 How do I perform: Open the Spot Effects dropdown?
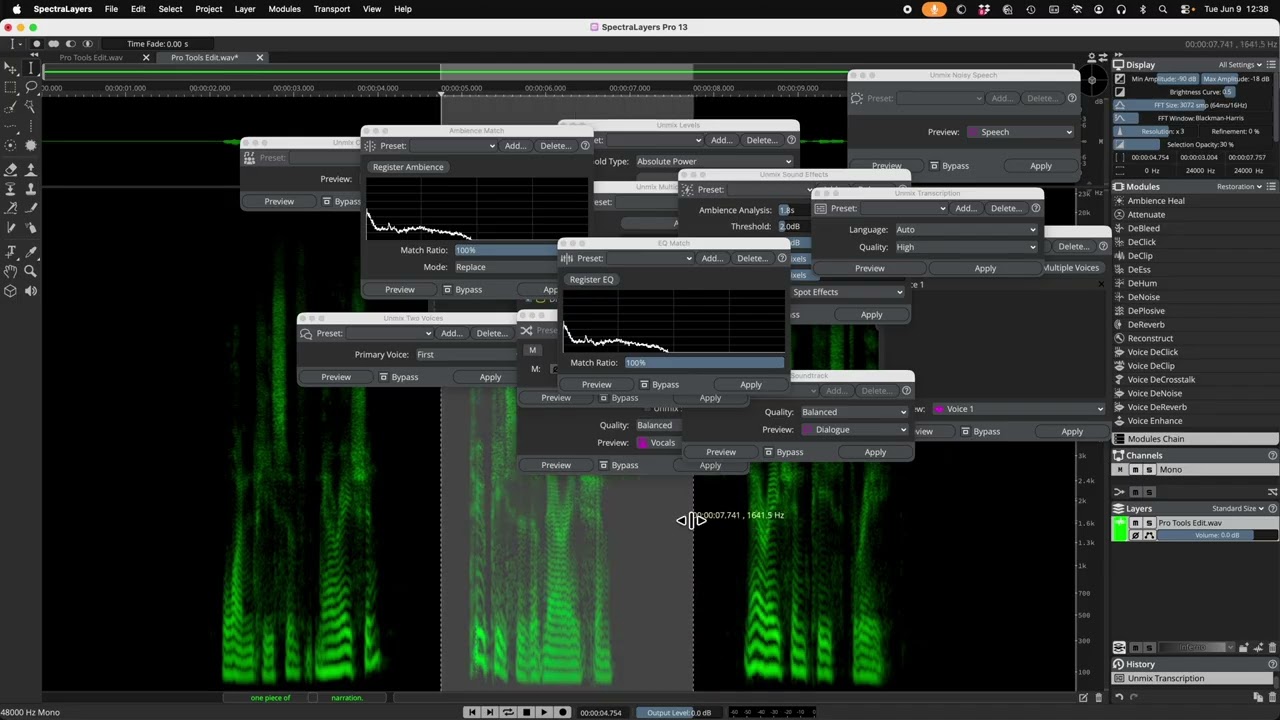[x=848, y=292]
